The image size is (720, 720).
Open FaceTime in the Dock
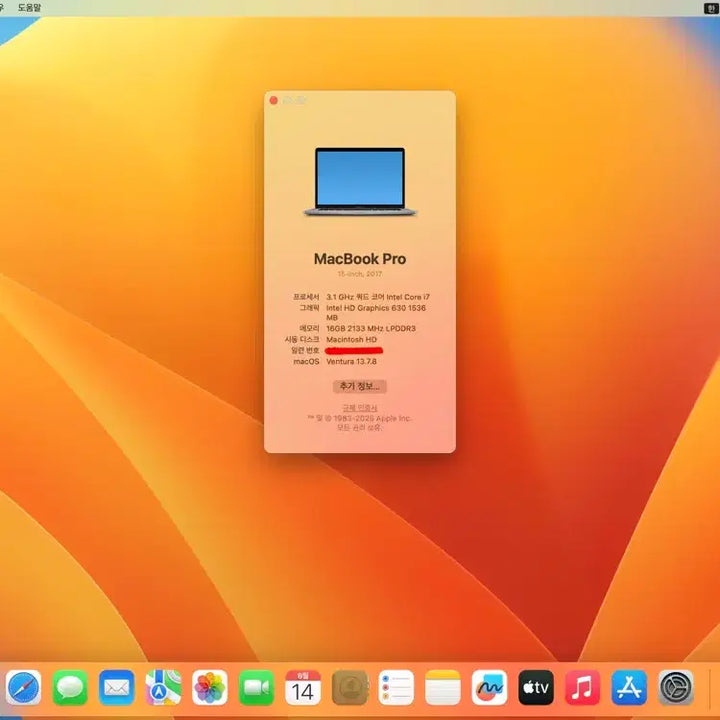(x=257, y=687)
